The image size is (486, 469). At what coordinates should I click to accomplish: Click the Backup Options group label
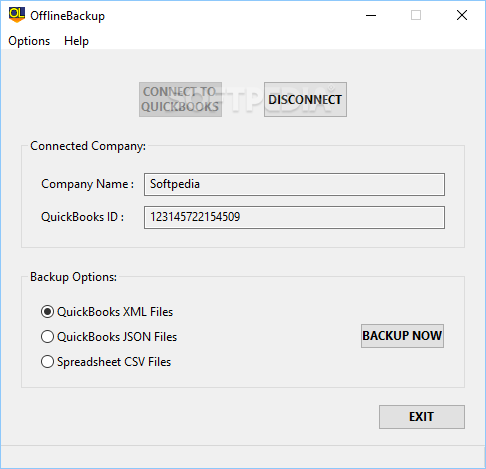point(73,277)
